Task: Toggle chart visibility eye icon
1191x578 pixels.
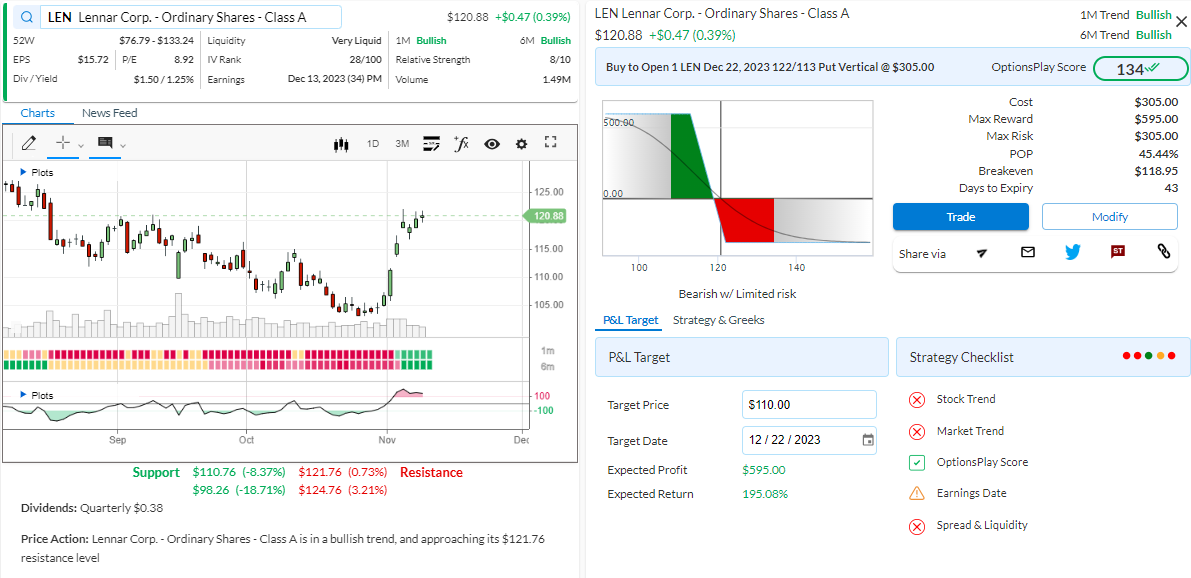Action: click(492, 144)
